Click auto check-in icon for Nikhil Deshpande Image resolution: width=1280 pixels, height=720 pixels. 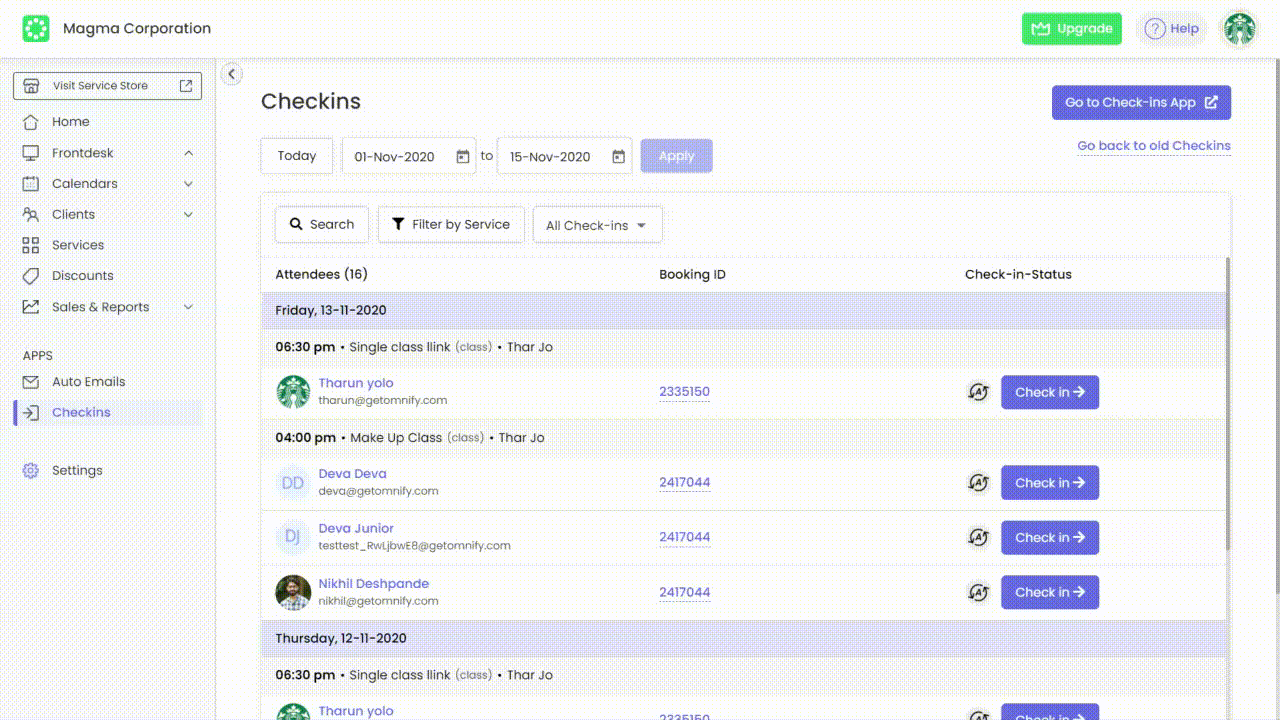[x=978, y=593]
